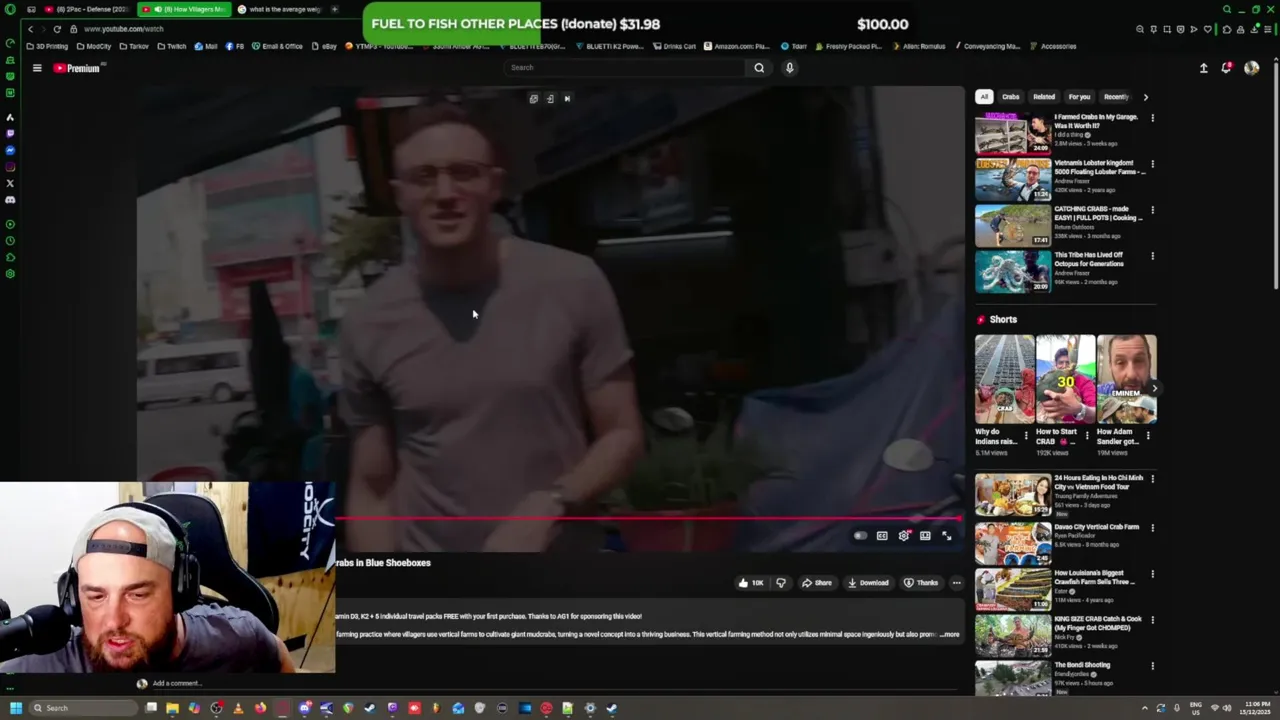This screenshot has width=1280, height=720.
Task: Open options for KING SIZE CRAB video
Action: pos(1152,620)
